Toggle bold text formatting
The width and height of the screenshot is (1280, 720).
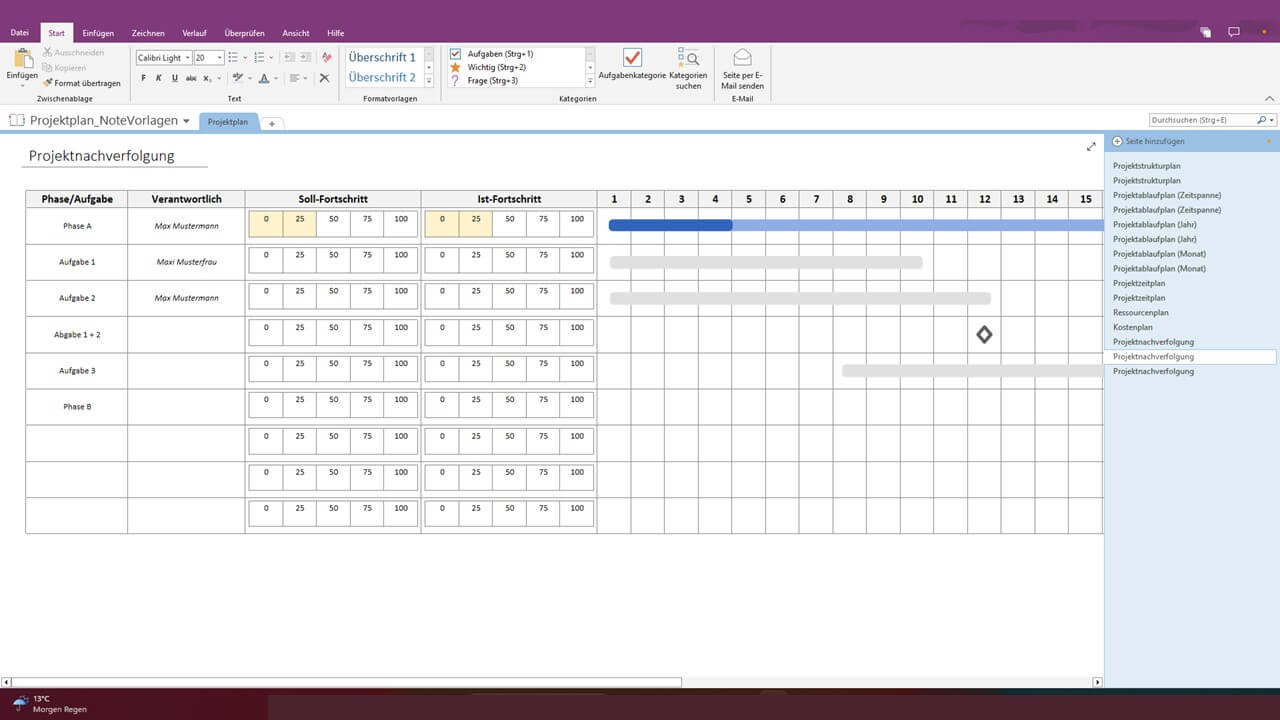144,77
